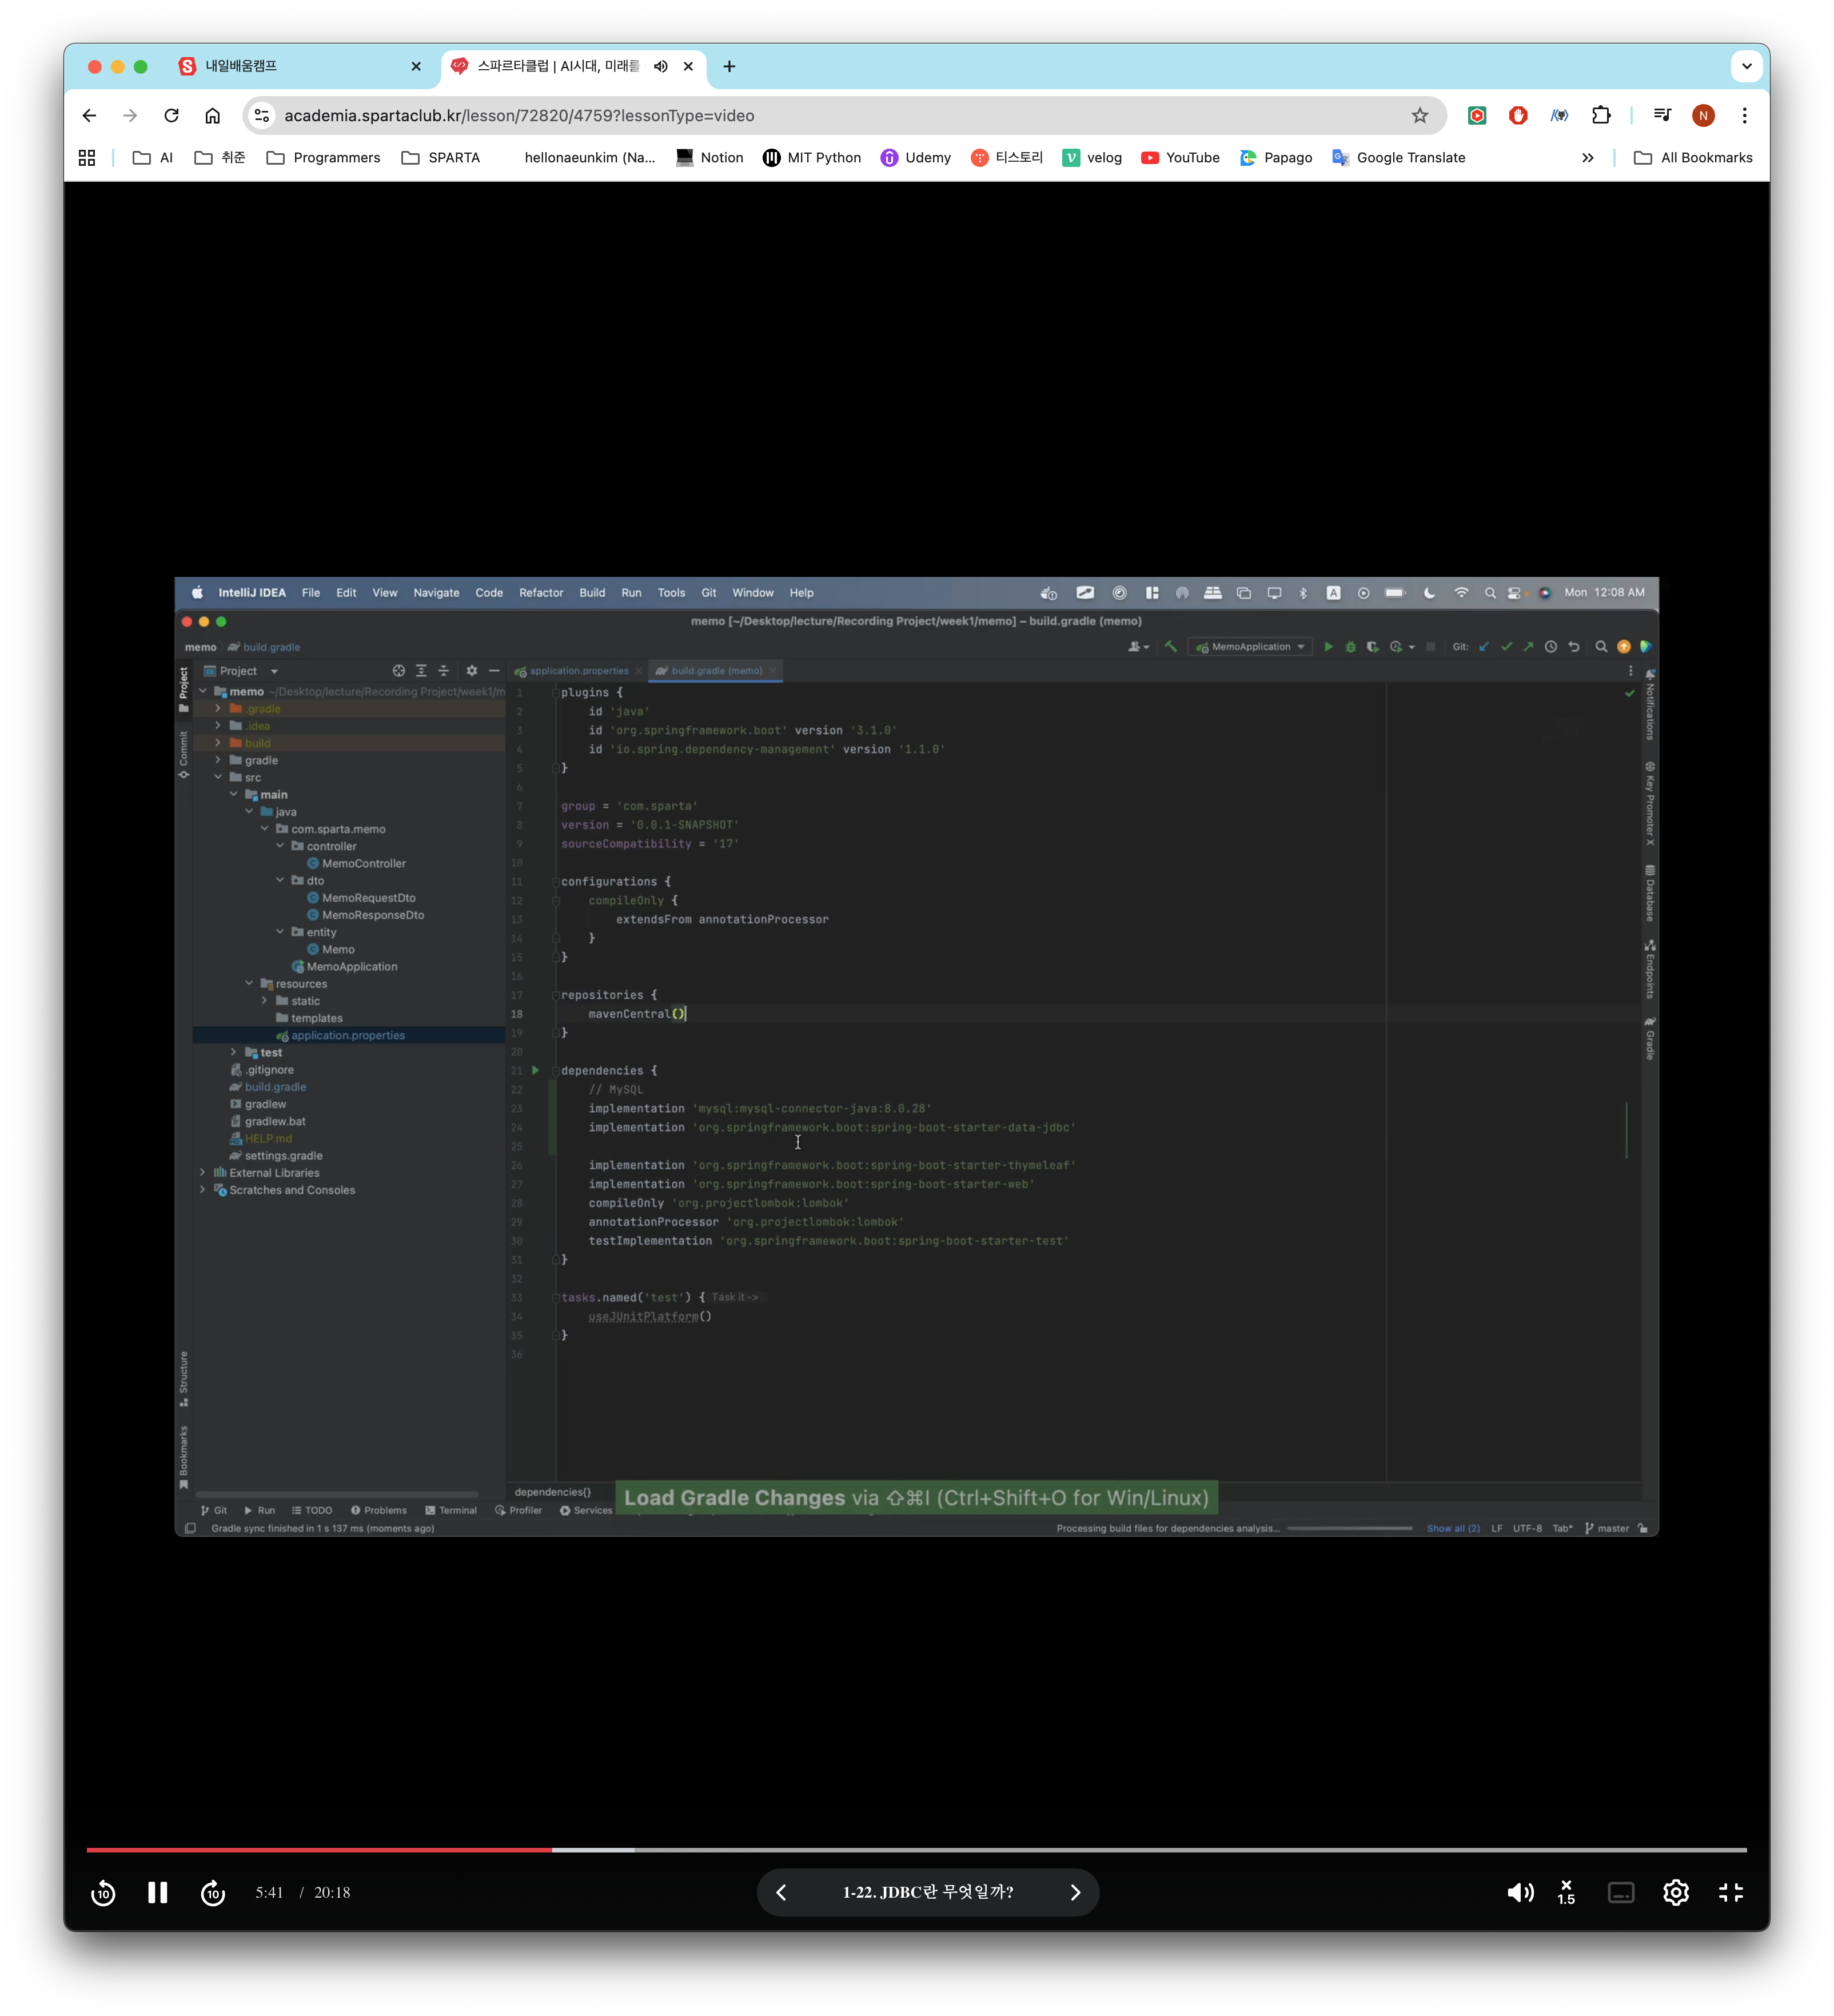Image resolution: width=1834 pixels, height=2016 pixels.
Task: Open the YouTube bookmark
Action: 1180,157
